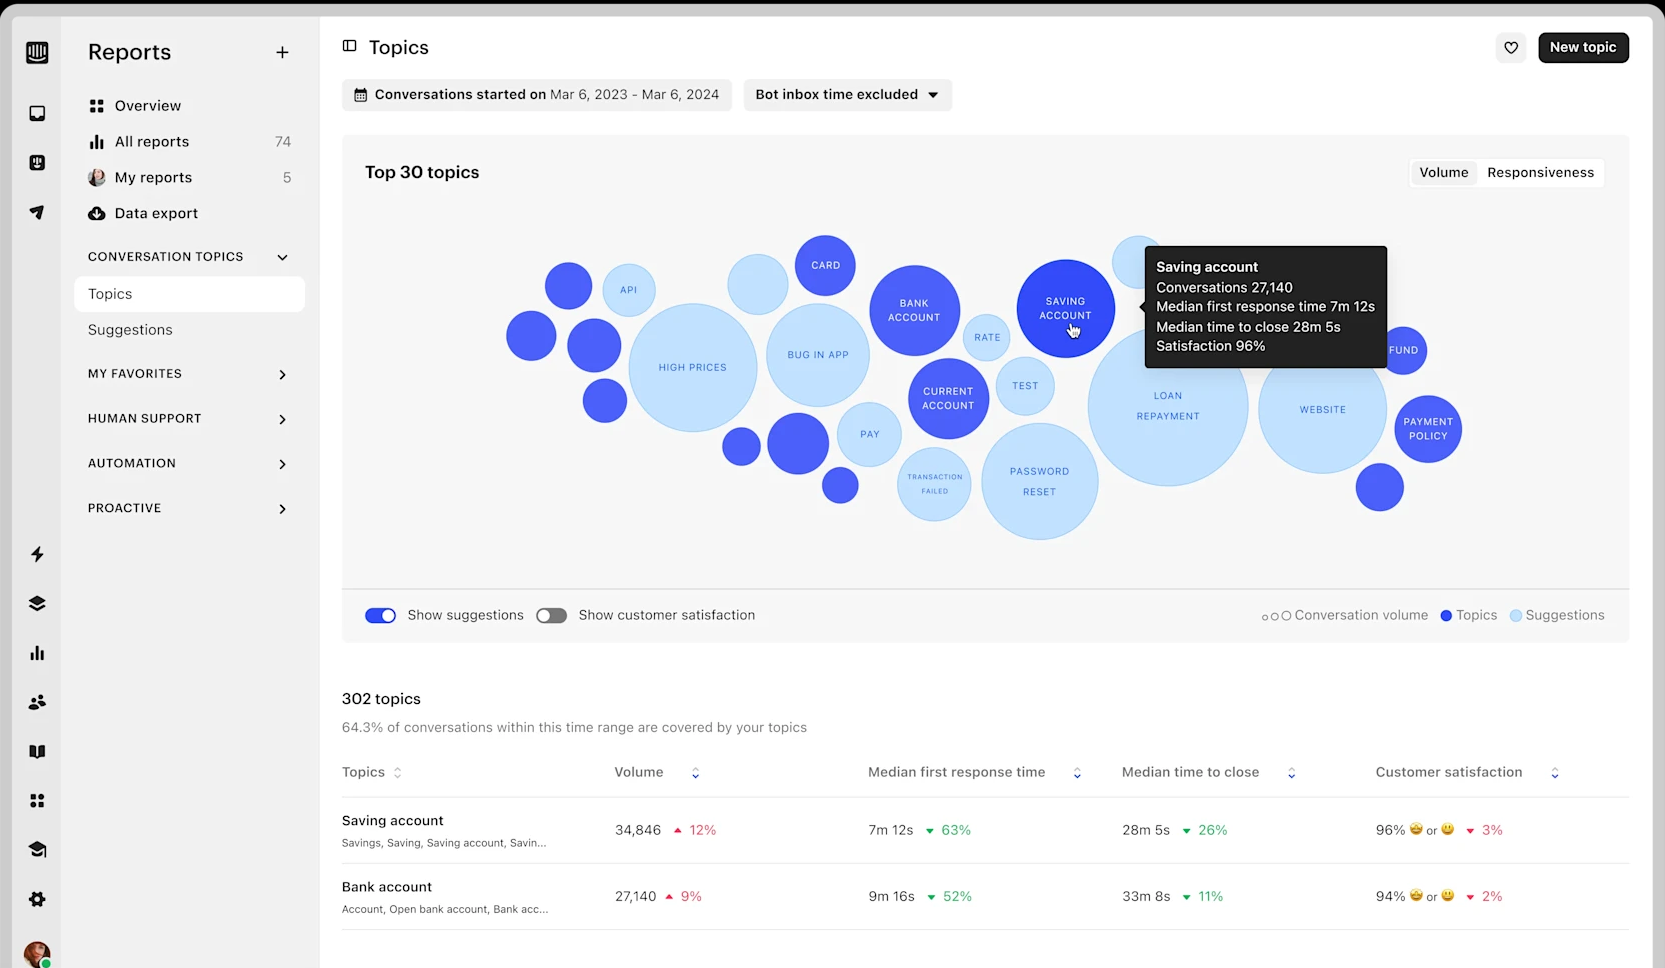
Task: Switch chart to Responsiveness view
Action: click(x=1540, y=173)
